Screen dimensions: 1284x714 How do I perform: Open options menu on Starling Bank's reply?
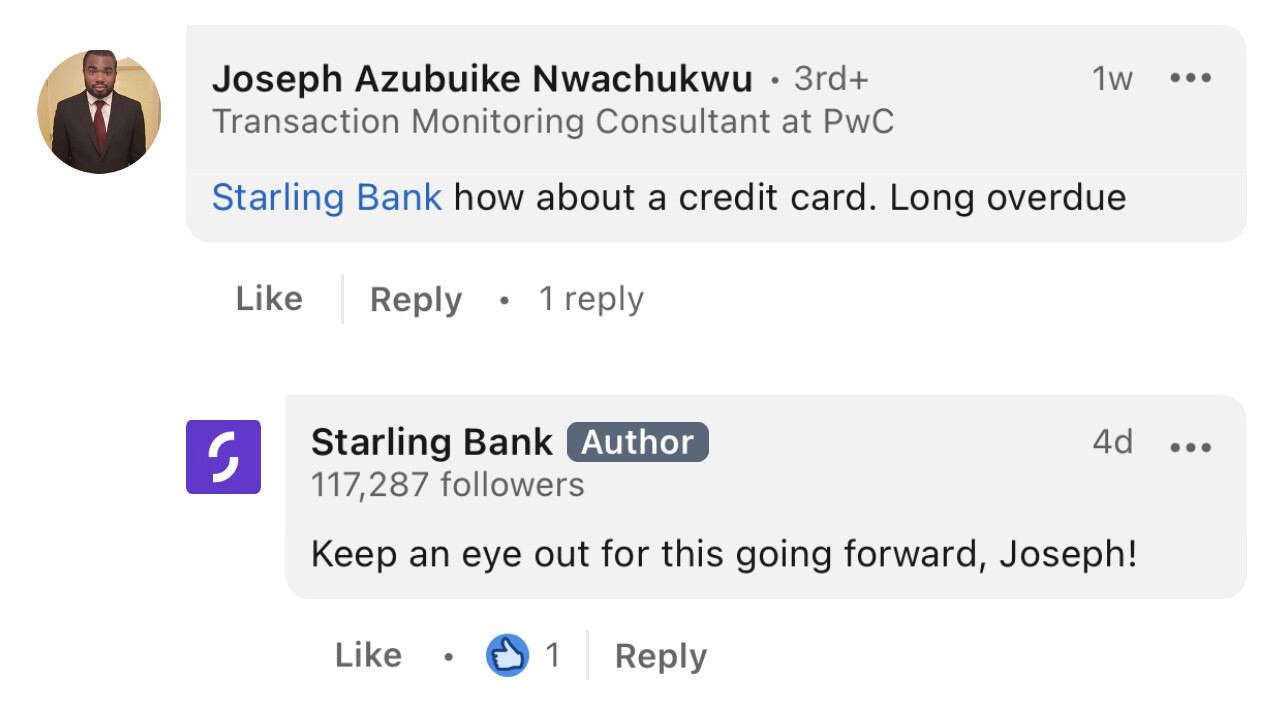click(1190, 446)
